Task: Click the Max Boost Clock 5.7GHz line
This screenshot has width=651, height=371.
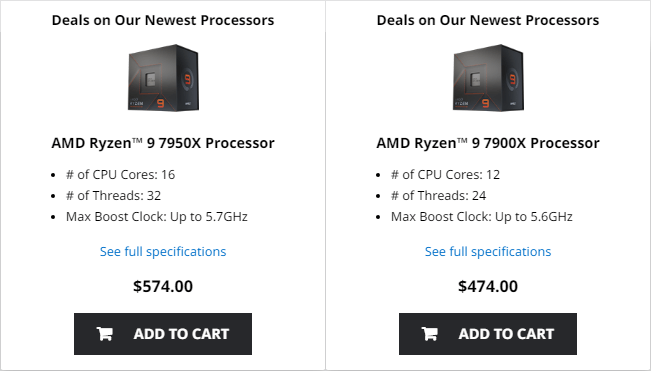Action: pyautogui.click(x=157, y=217)
